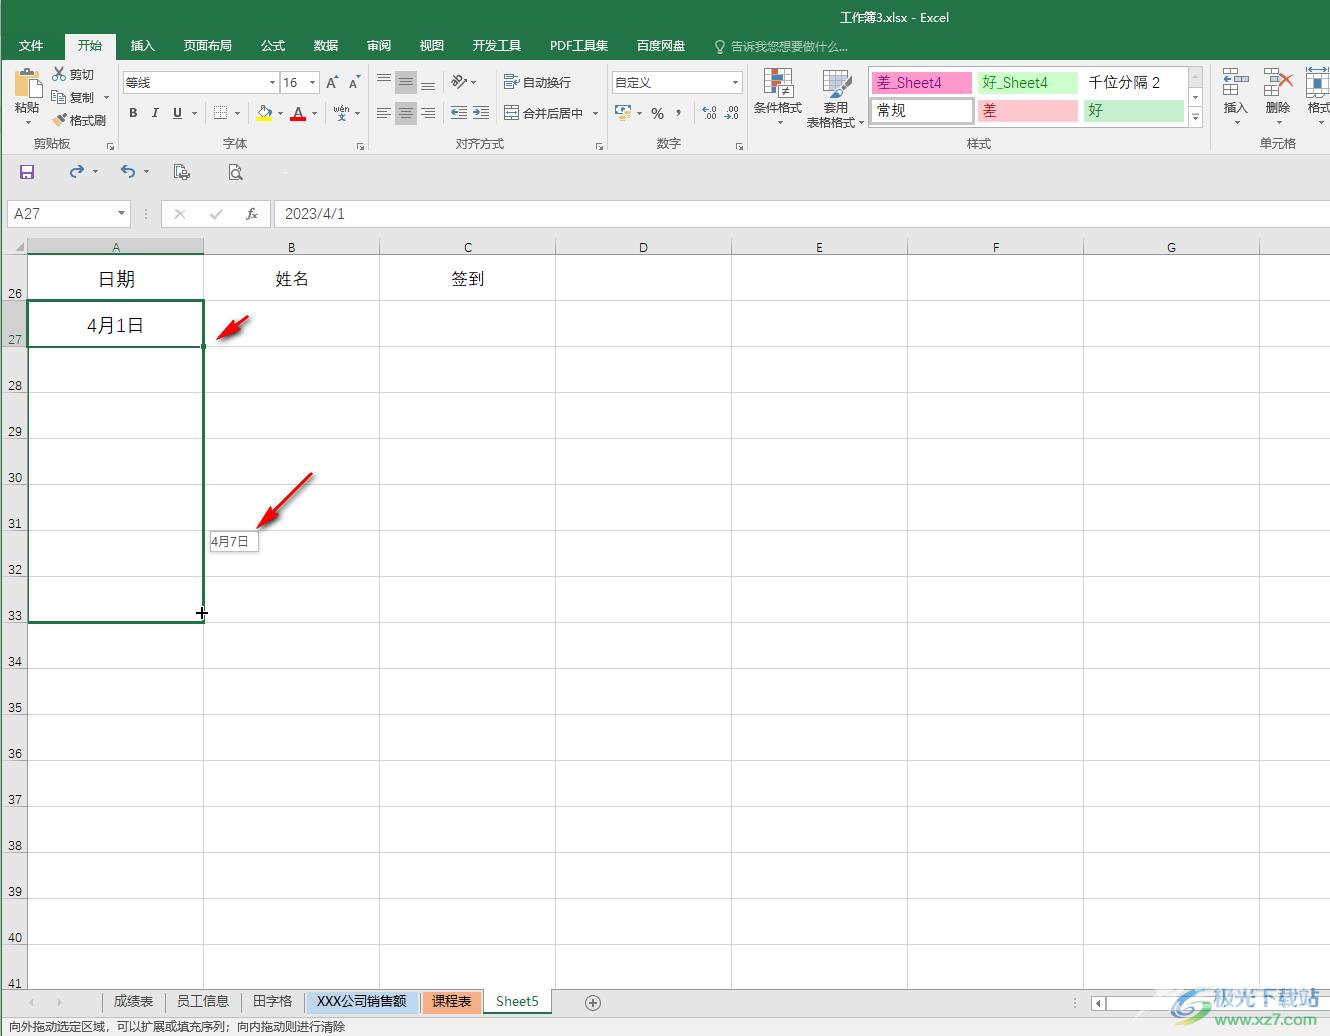Viewport: 1330px width, 1036px height.
Task: Align text right
Action: [428, 113]
